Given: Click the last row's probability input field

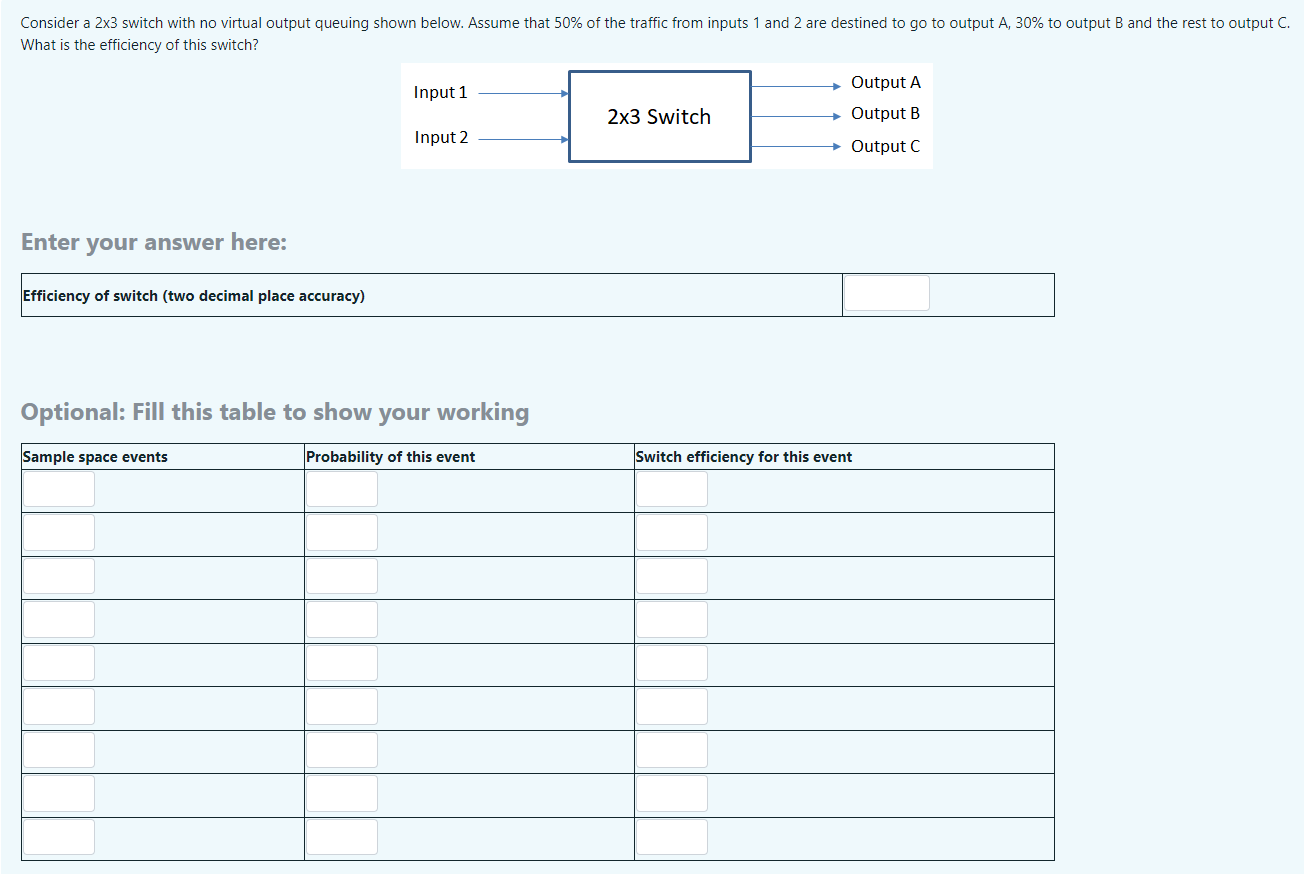Looking at the screenshot, I should pyautogui.click(x=342, y=837).
